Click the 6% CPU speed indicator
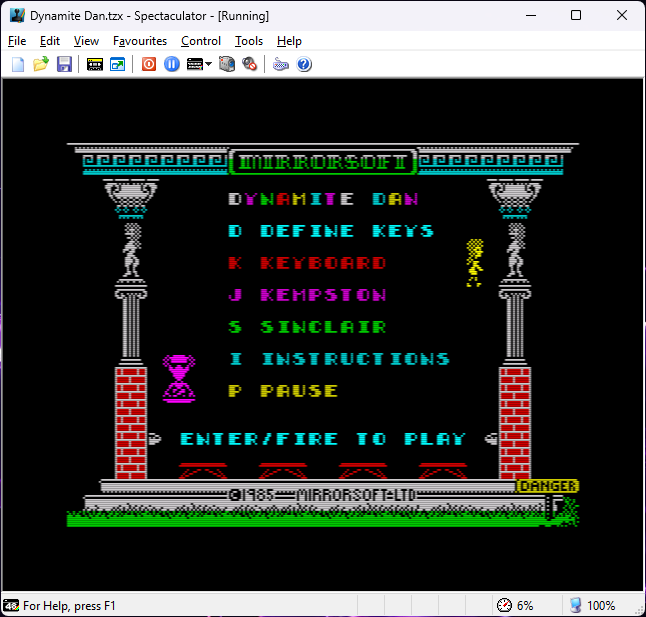Viewport: 646px width, 617px height. [515, 606]
